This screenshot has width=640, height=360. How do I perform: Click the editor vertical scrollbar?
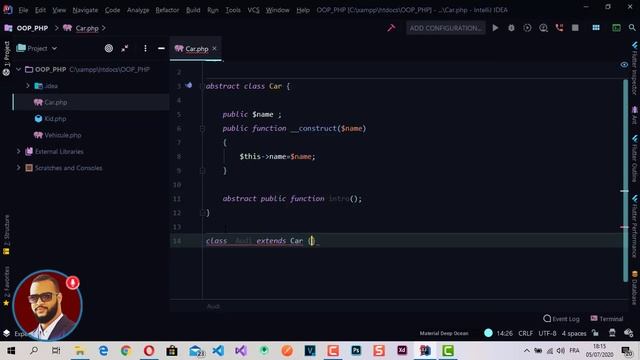(625, 180)
